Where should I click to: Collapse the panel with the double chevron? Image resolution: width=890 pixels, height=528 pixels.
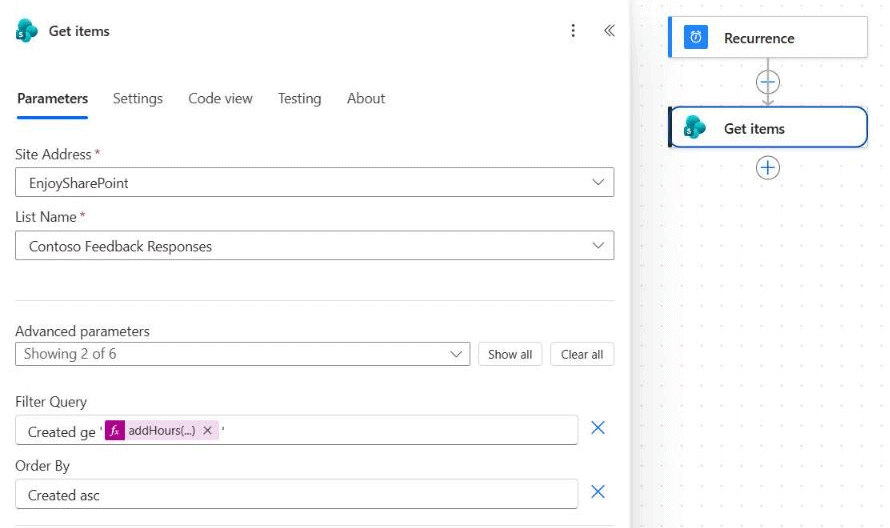609,31
